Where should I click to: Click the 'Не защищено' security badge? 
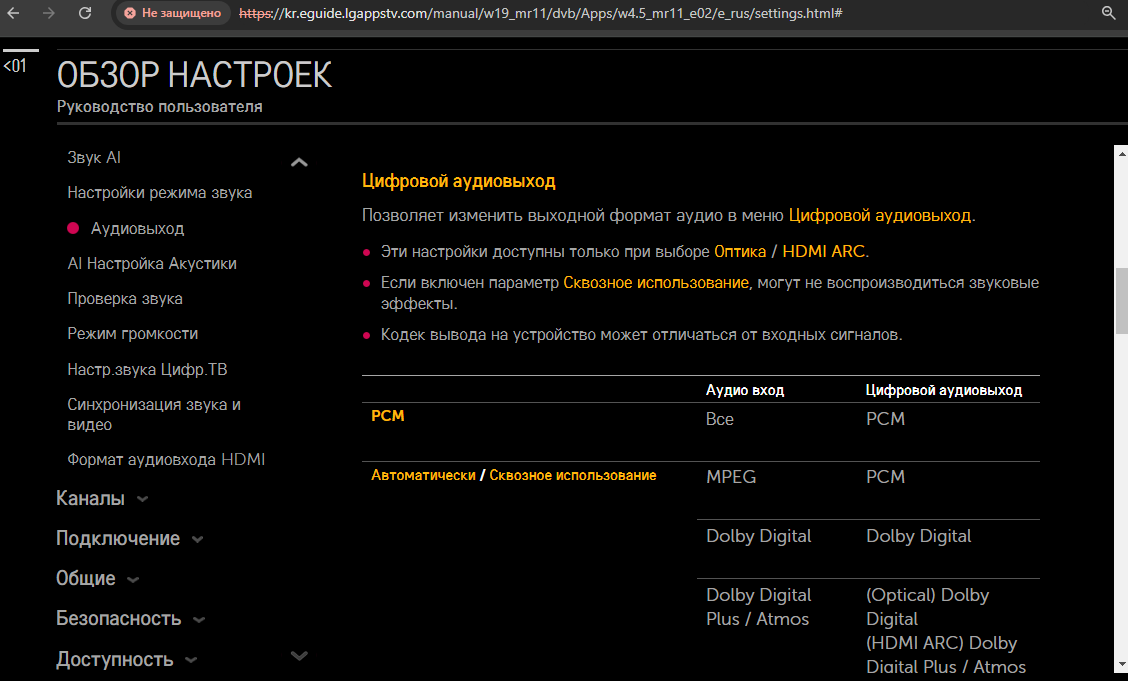click(173, 14)
